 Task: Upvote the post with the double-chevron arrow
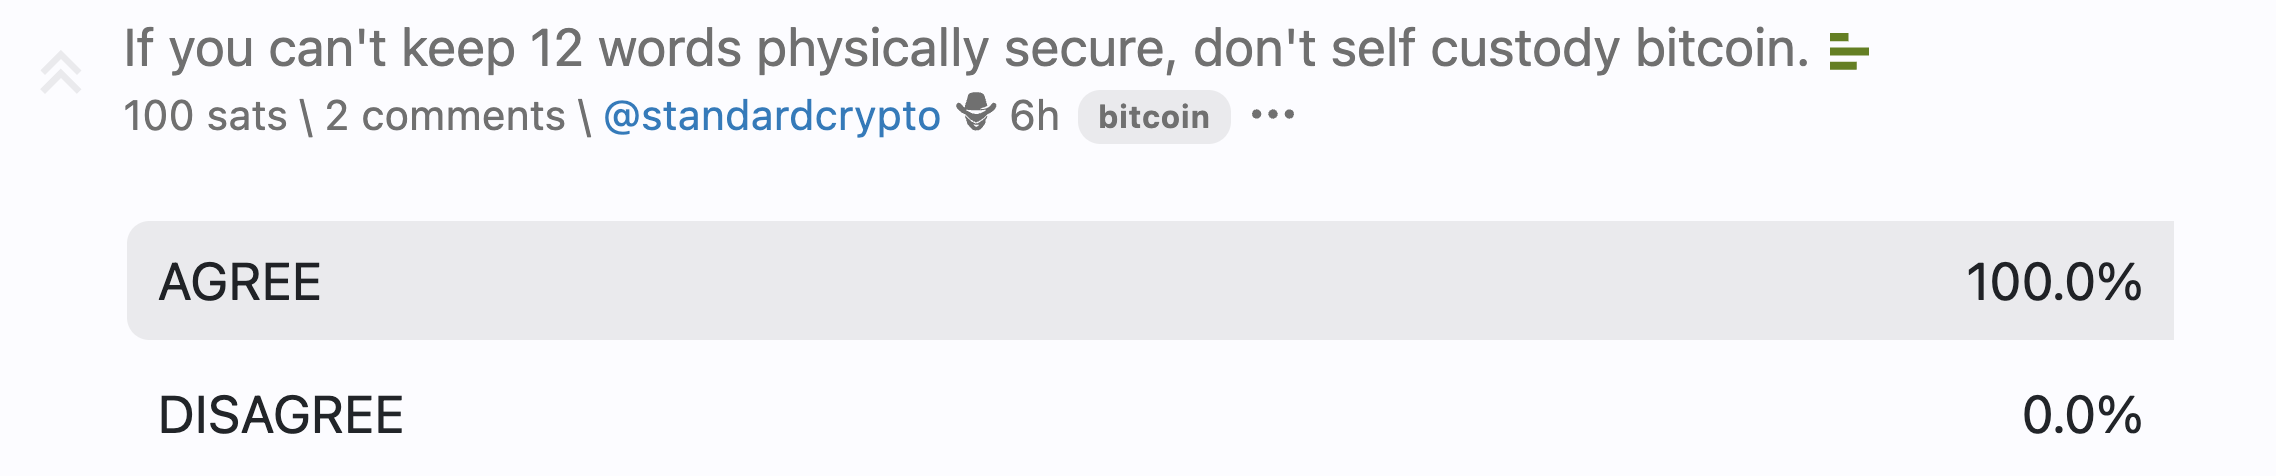click(x=61, y=73)
